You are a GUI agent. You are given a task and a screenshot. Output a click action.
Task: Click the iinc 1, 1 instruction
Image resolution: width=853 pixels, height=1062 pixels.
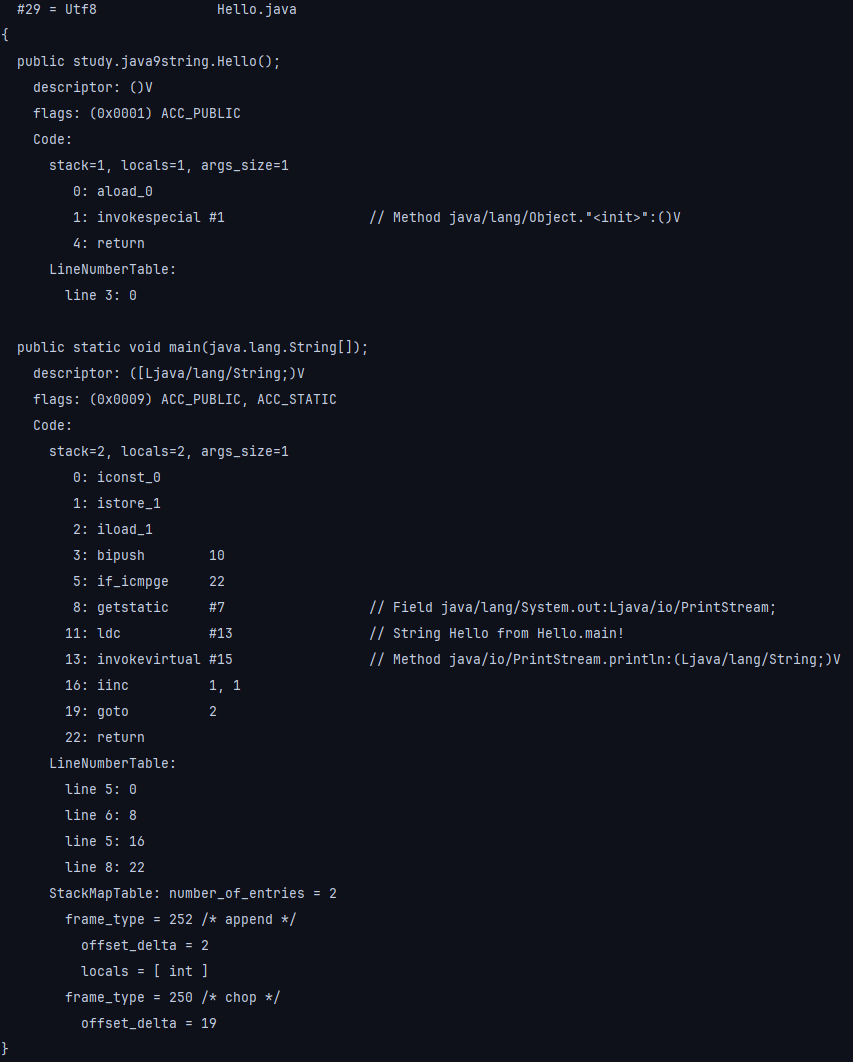pyautogui.click(x=168, y=686)
